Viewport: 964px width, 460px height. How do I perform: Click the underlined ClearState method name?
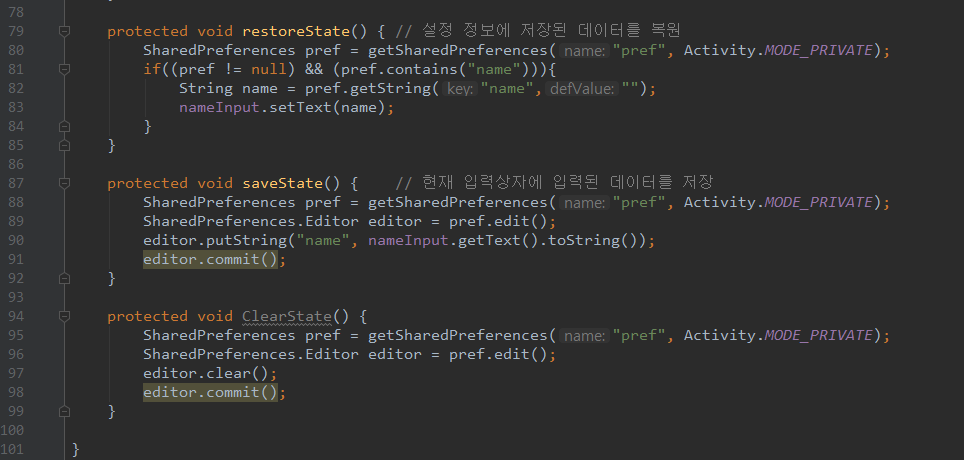tap(287, 316)
